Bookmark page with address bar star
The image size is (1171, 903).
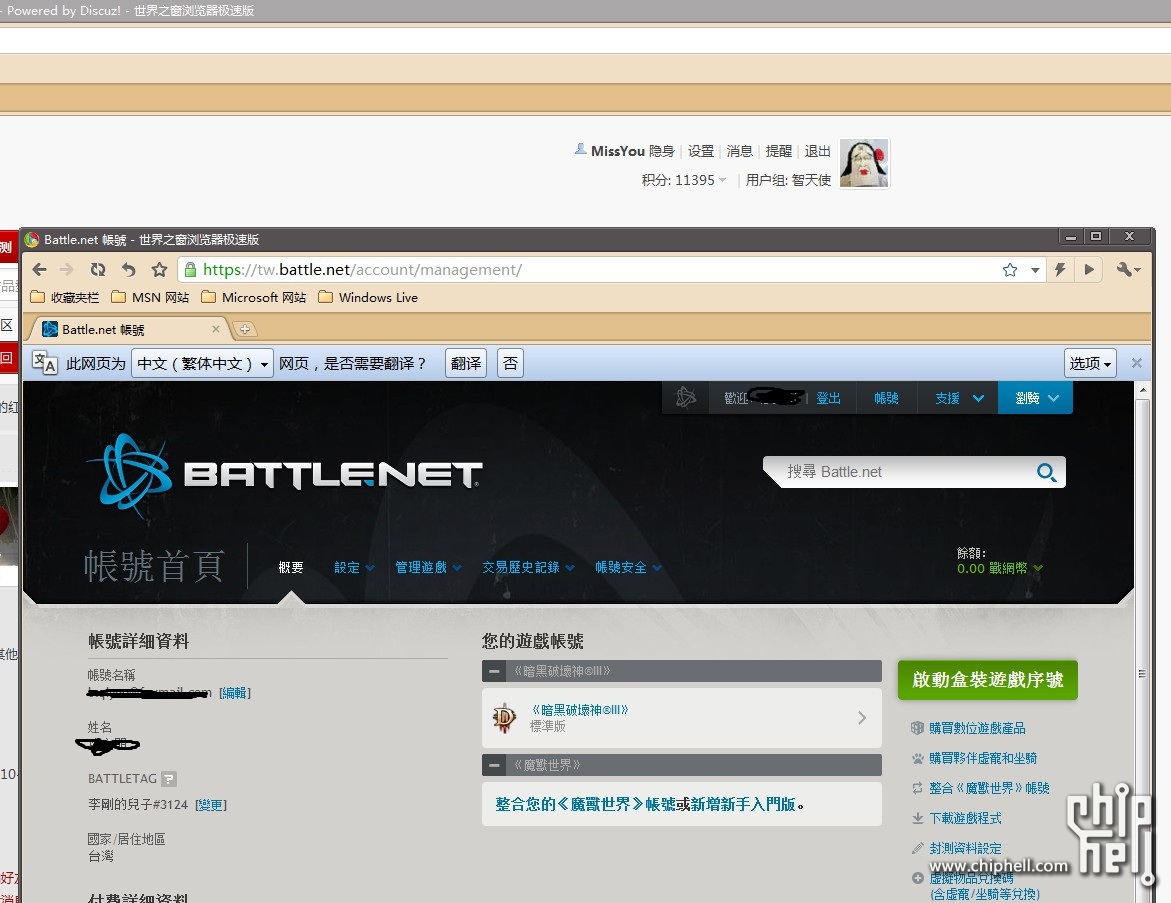pos(1010,270)
